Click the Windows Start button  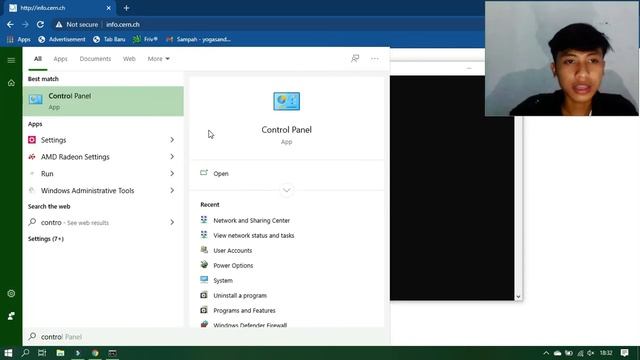(x=8, y=353)
